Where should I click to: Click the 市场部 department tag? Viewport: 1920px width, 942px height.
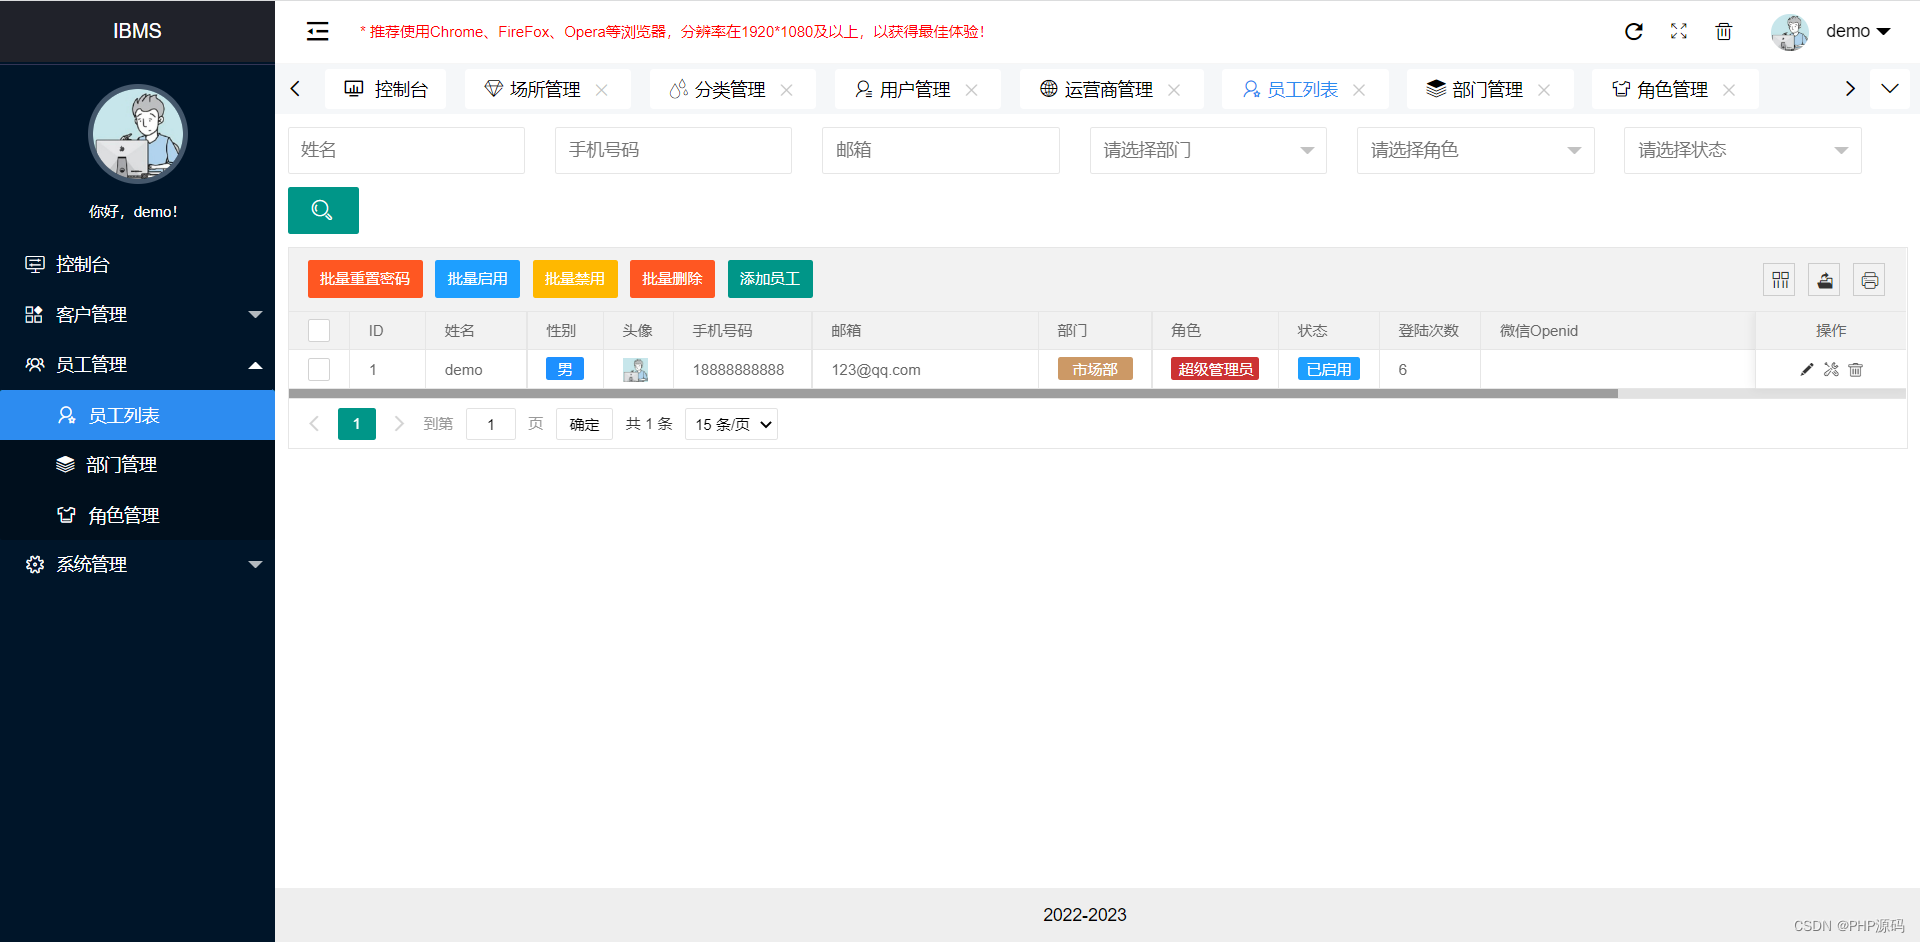[x=1095, y=369]
